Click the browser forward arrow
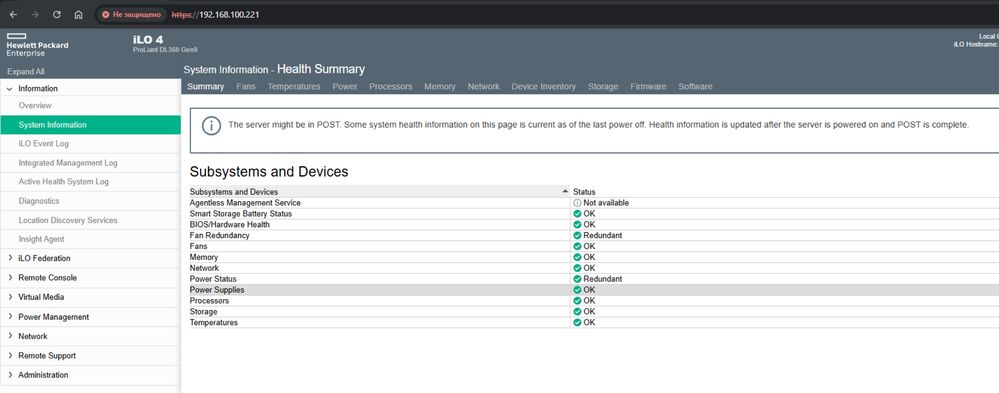 point(35,14)
